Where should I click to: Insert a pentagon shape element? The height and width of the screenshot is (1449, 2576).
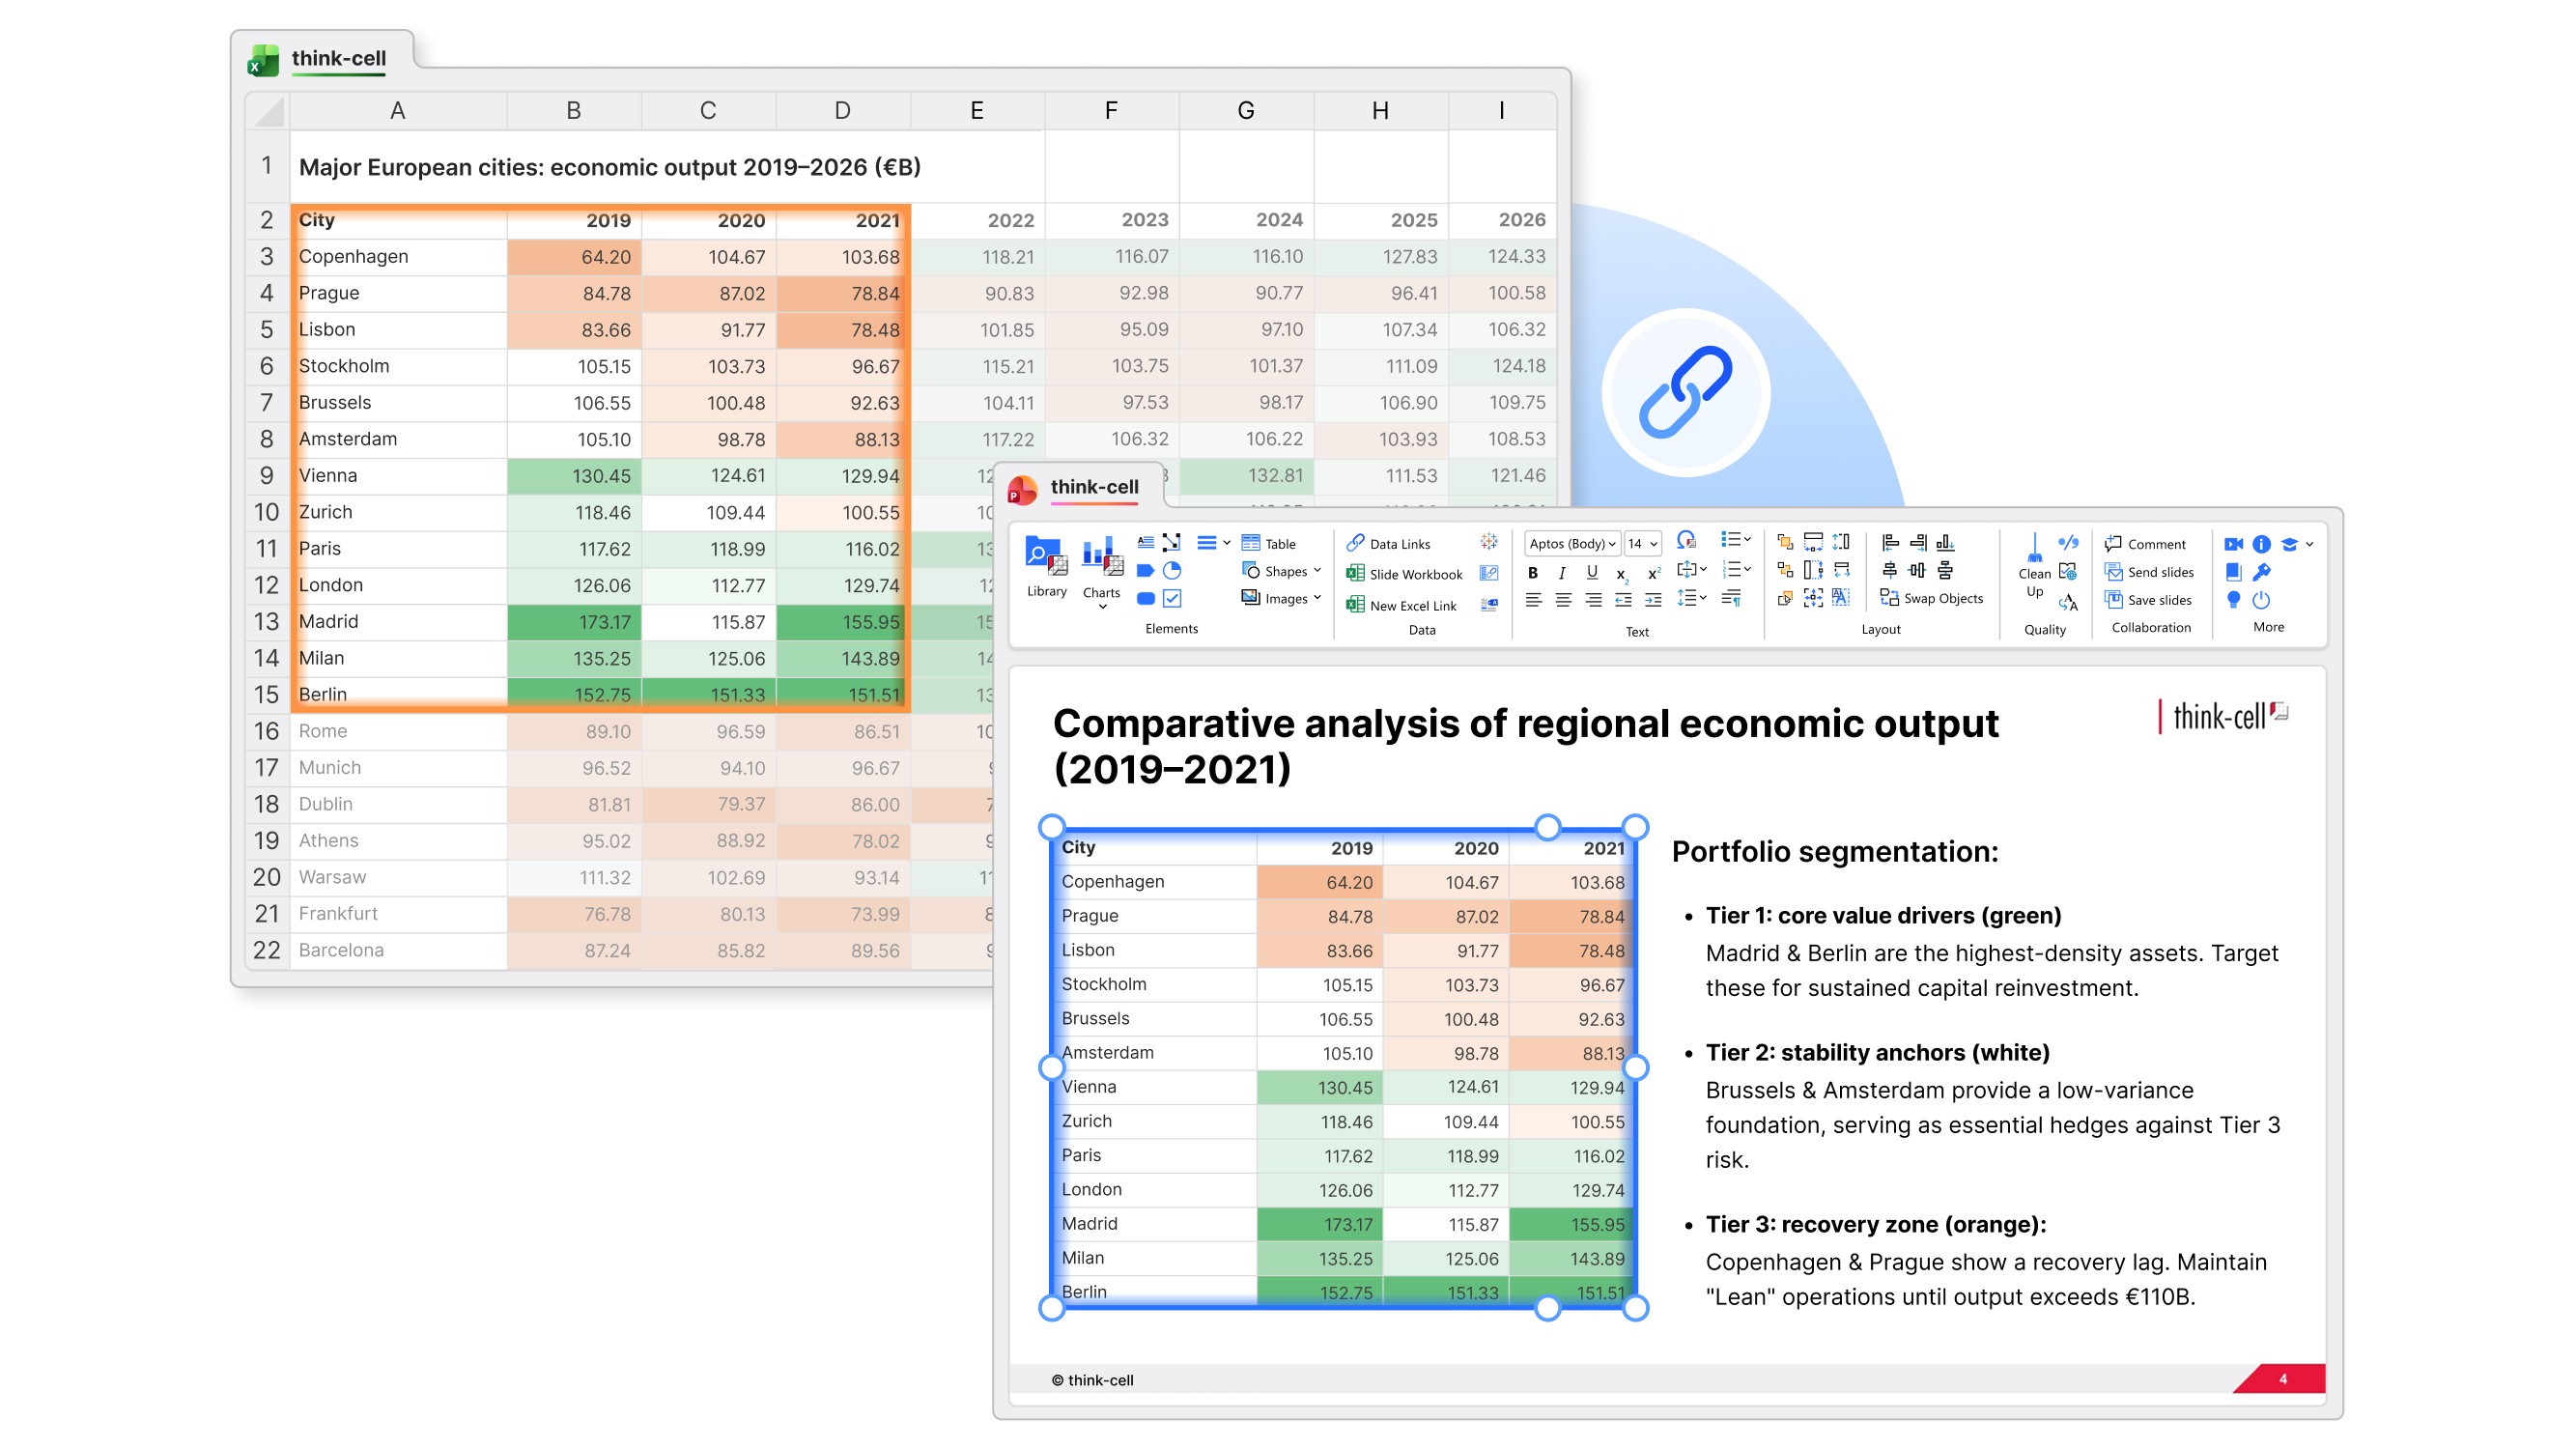point(1145,571)
